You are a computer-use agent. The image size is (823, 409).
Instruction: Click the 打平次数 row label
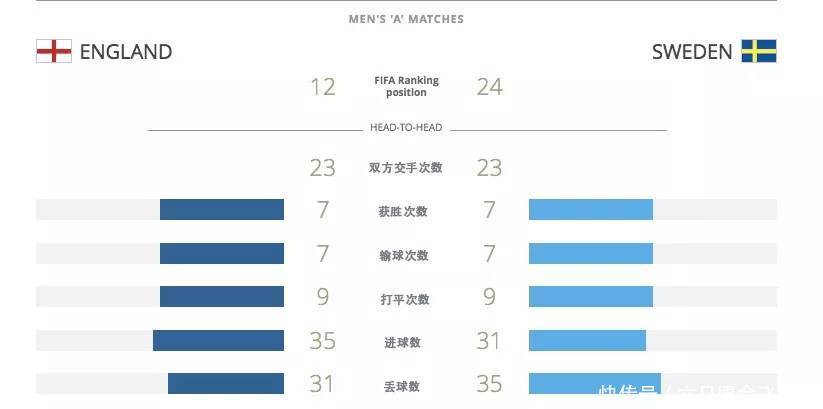(406, 299)
